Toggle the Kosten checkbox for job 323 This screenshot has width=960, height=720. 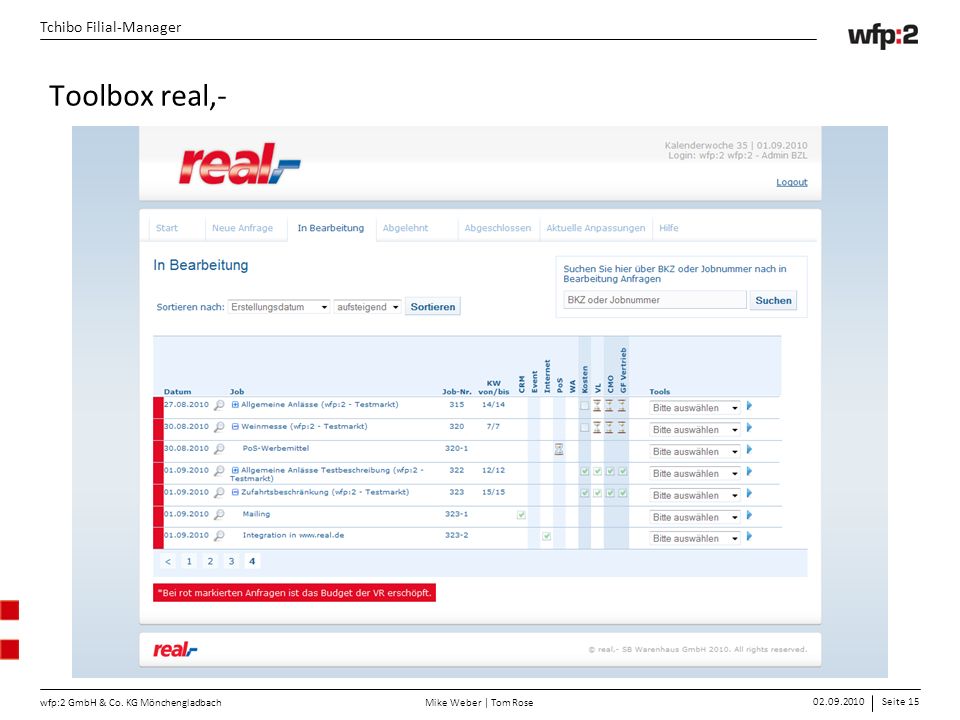[x=585, y=493]
